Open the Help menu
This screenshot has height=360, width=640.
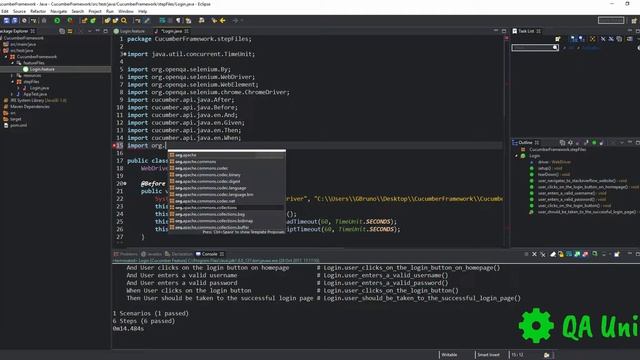[x=142, y=11]
